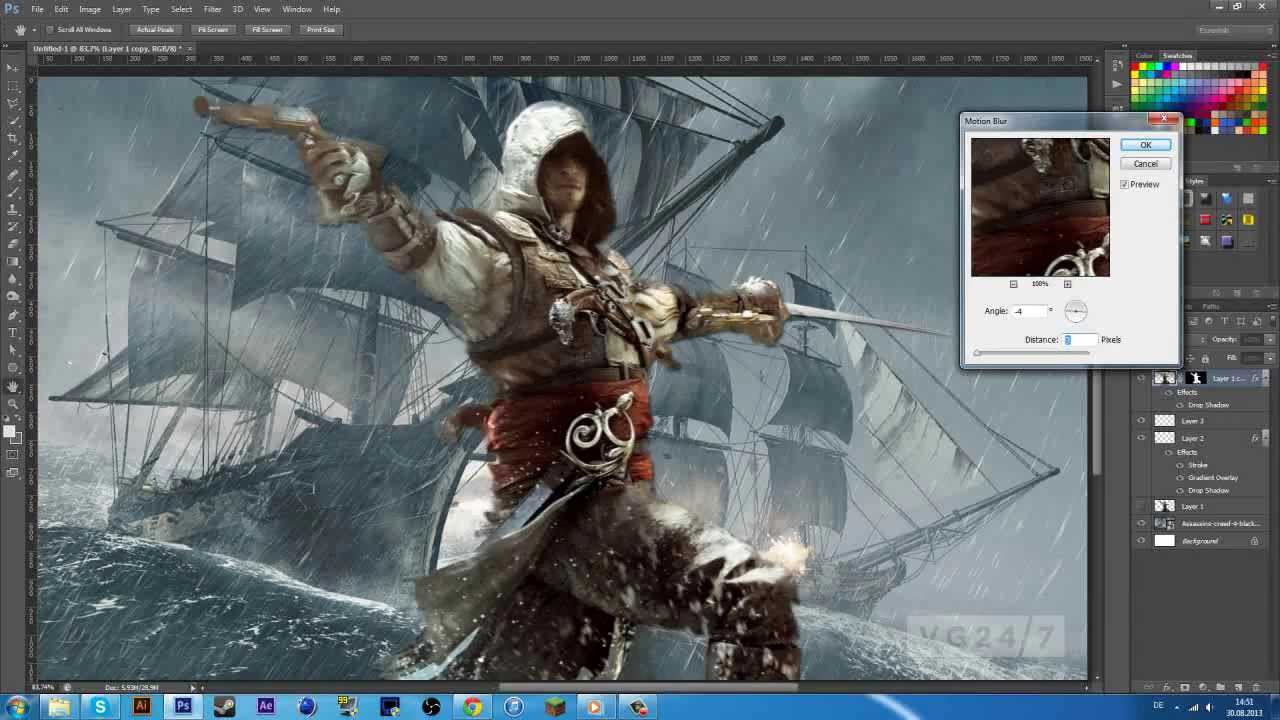The height and width of the screenshot is (720, 1280).
Task: Hide visibility of Layer 2
Action: click(1141, 438)
